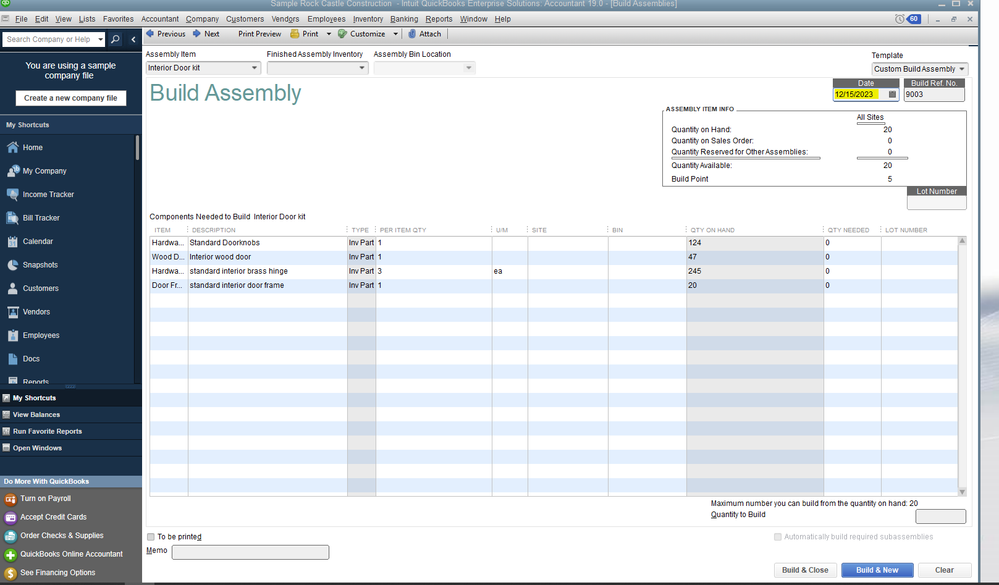Click the Customize toolbar icon
Viewport: 999px width, 585px height.
click(343, 34)
